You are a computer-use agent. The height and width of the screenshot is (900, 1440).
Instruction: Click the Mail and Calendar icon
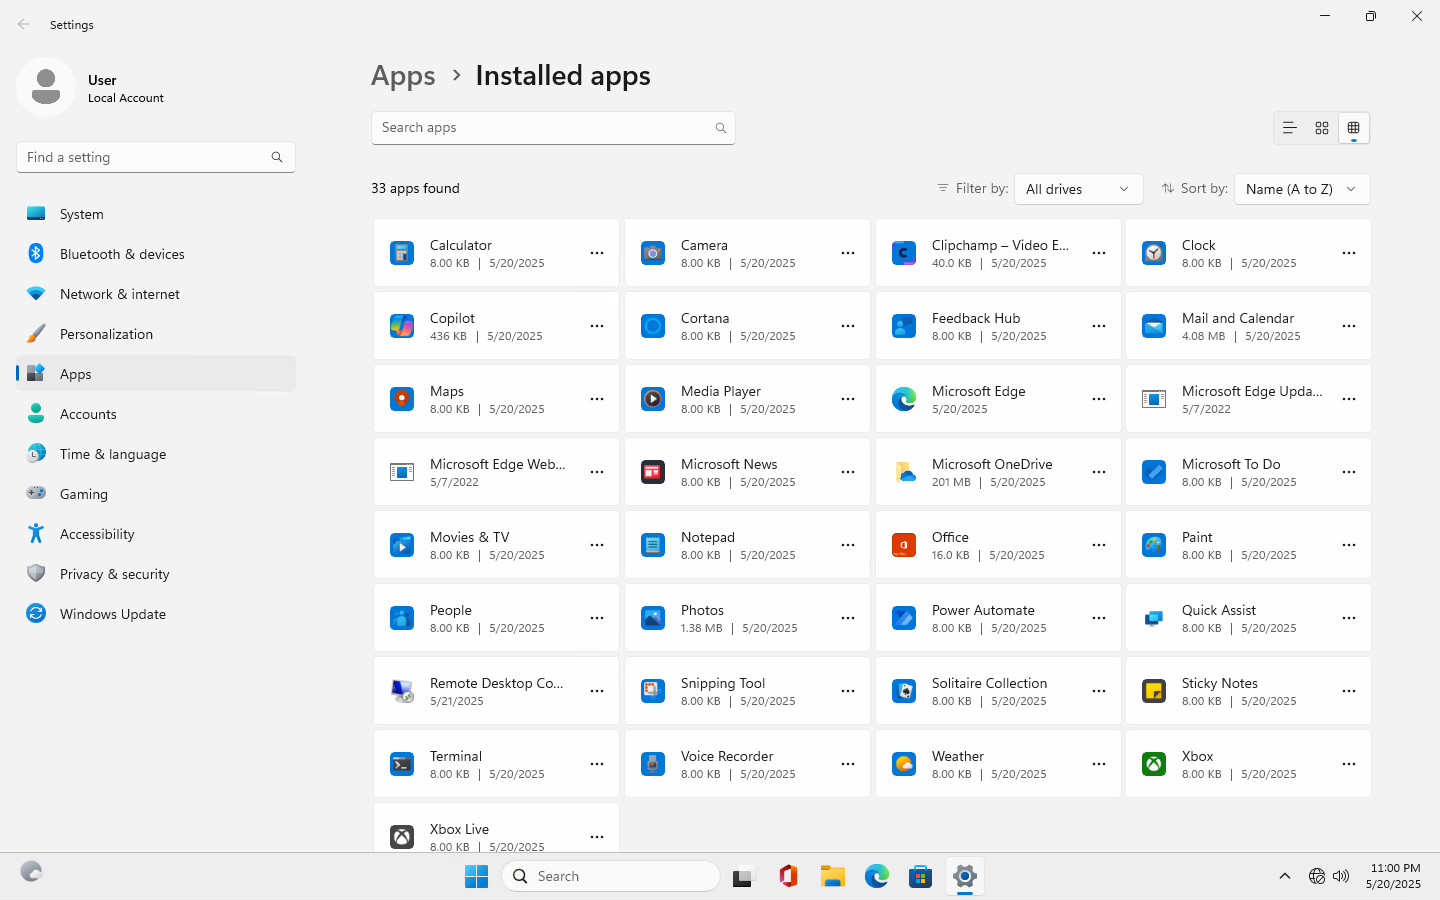click(x=1154, y=326)
